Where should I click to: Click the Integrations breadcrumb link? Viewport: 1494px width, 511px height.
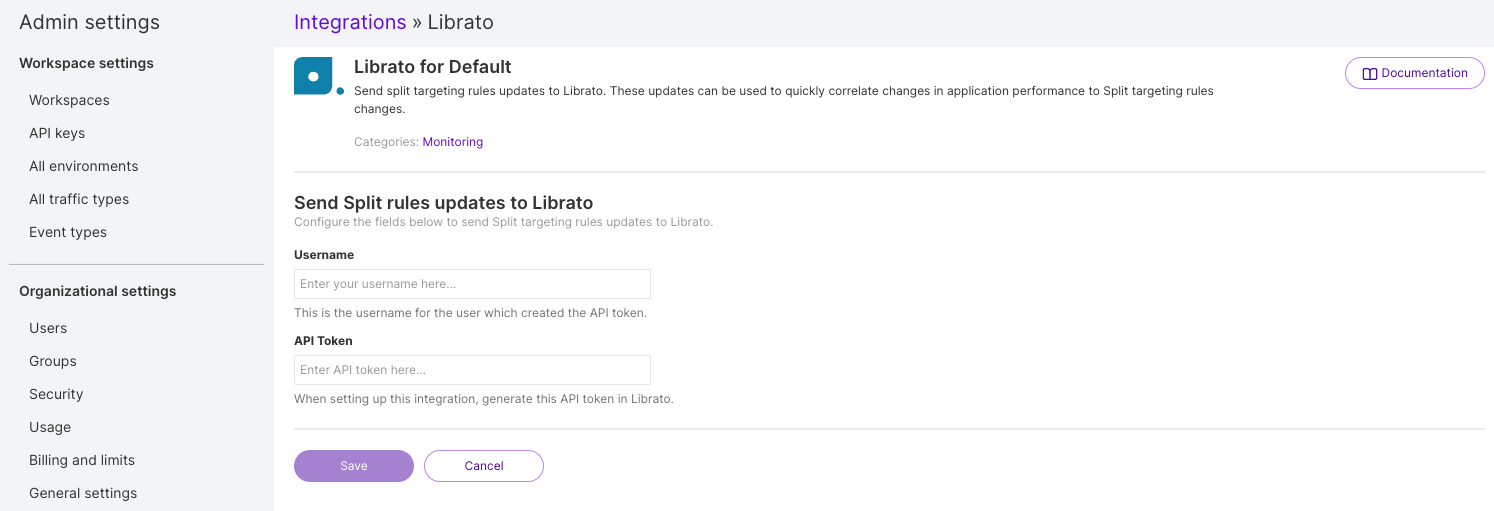tap(350, 22)
